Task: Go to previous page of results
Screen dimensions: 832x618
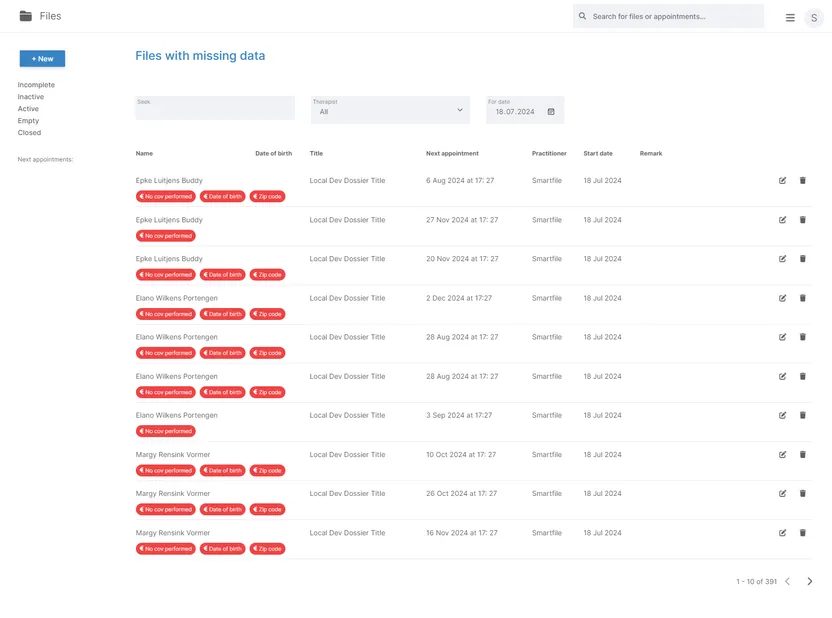Action: [787, 581]
